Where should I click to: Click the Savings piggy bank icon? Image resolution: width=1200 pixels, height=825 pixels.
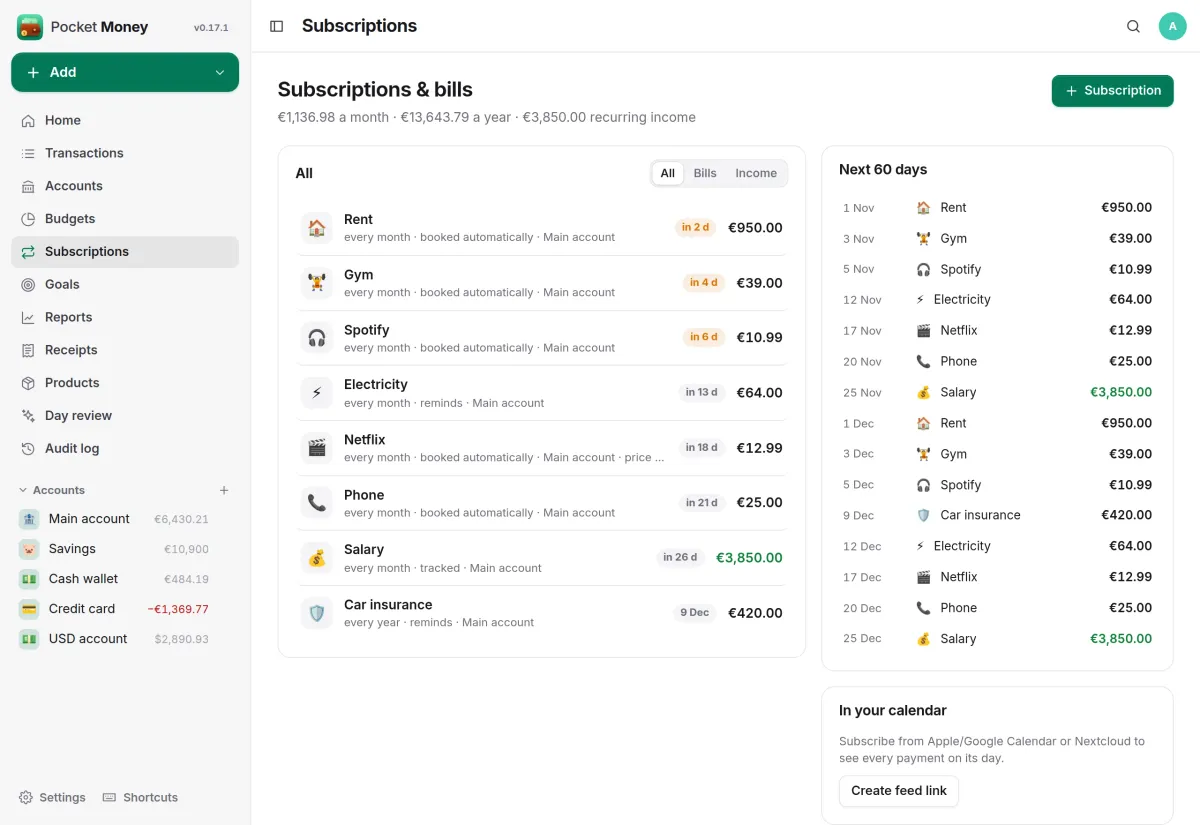(29, 549)
